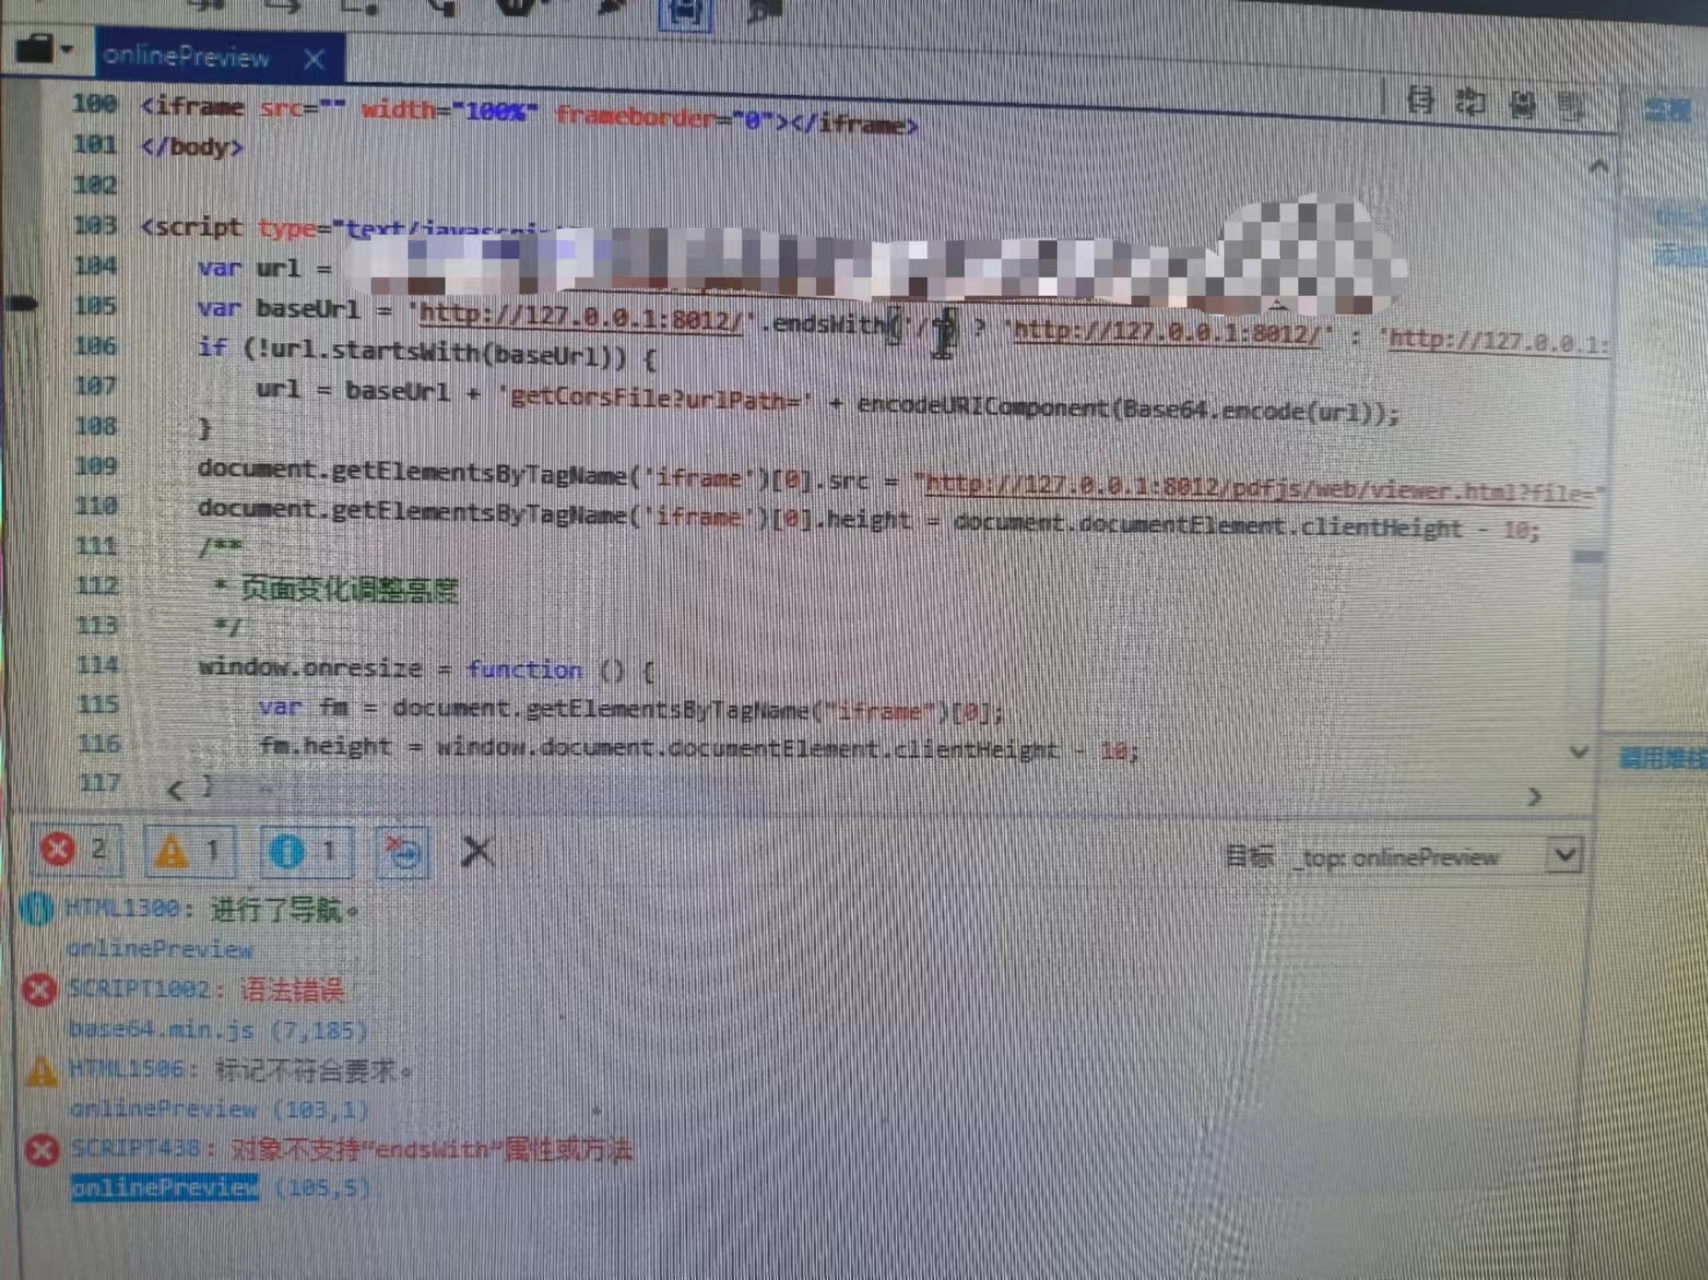Image resolution: width=1708 pixels, height=1280 pixels.
Task: Toggle the errors filter showing 2
Action: (77, 850)
